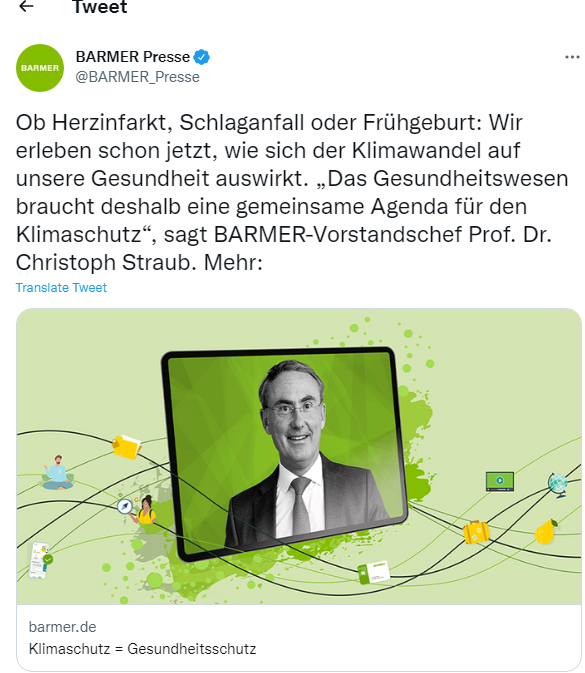The image size is (585, 673).
Task: Open the three-dot more options menu
Action: (572, 57)
